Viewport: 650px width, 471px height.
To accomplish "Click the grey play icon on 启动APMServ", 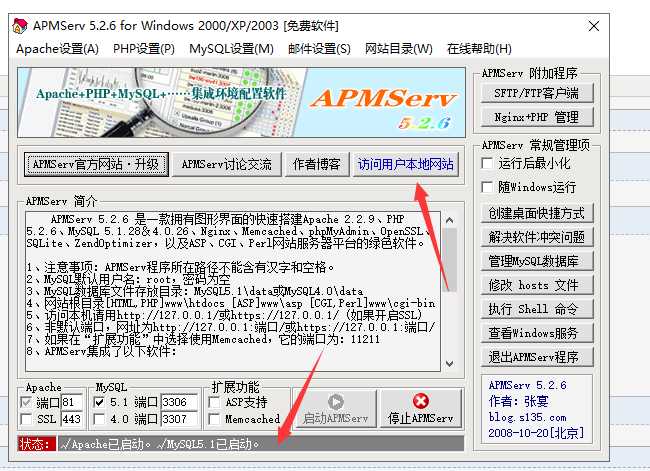I will [x=335, y=401].
